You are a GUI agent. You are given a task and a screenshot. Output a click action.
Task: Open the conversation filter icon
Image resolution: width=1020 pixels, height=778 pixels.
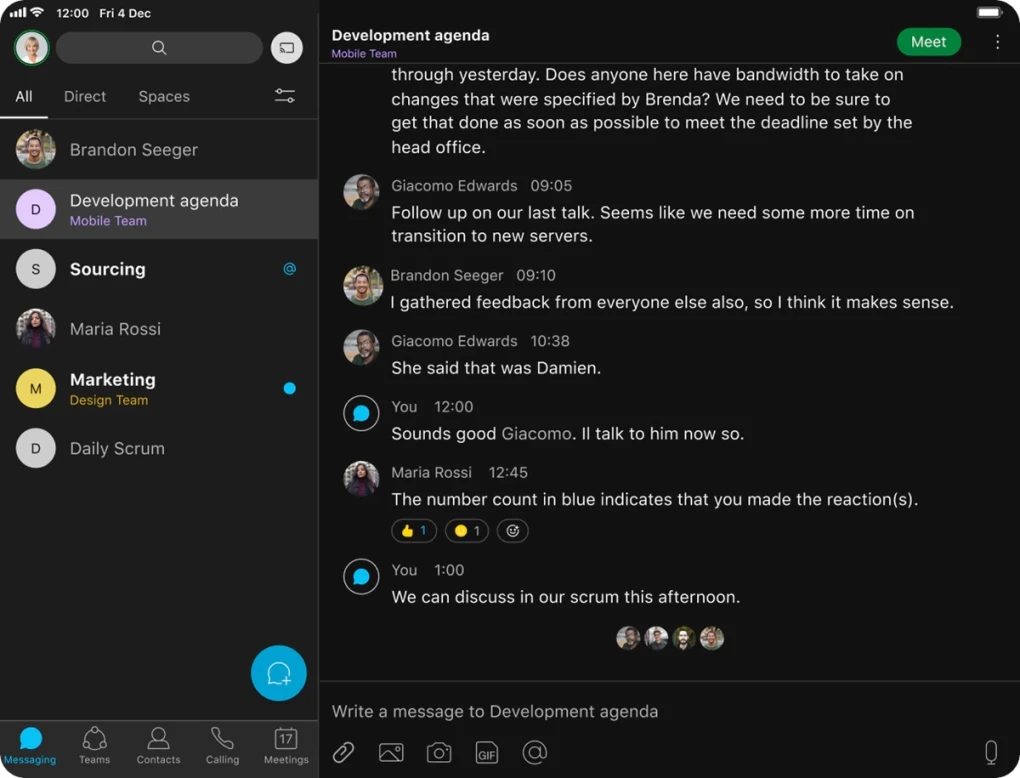(284, 96)
